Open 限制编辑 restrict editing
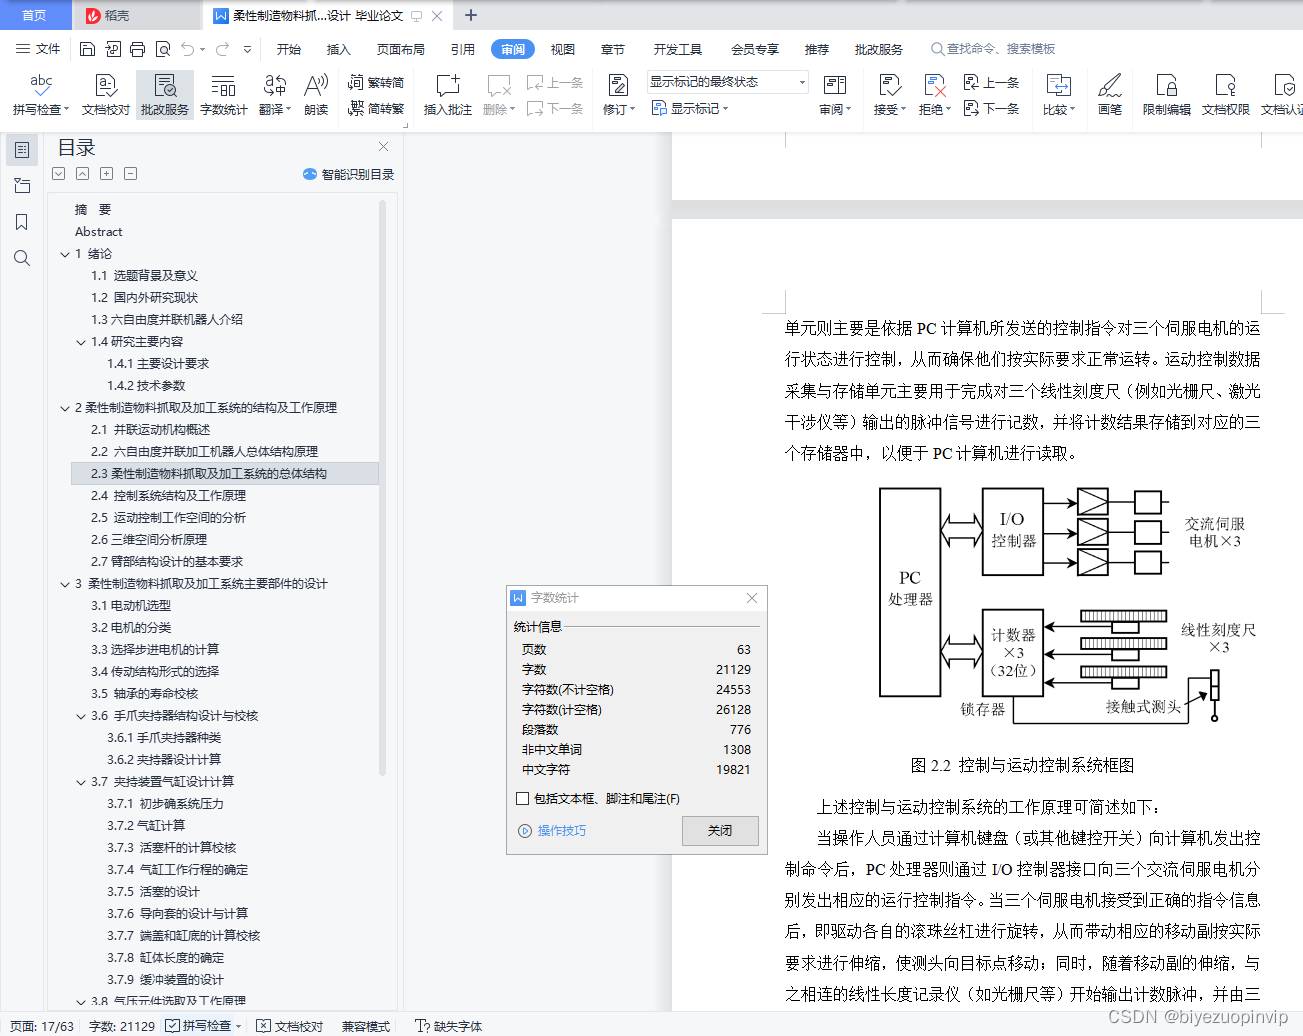1303x1036 pixels. [x=1166, y=95]
